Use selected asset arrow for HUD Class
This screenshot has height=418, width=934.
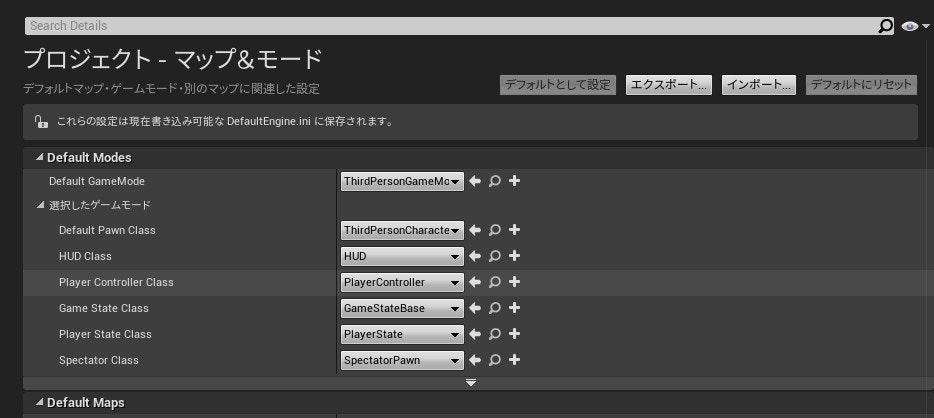point(475,256)
